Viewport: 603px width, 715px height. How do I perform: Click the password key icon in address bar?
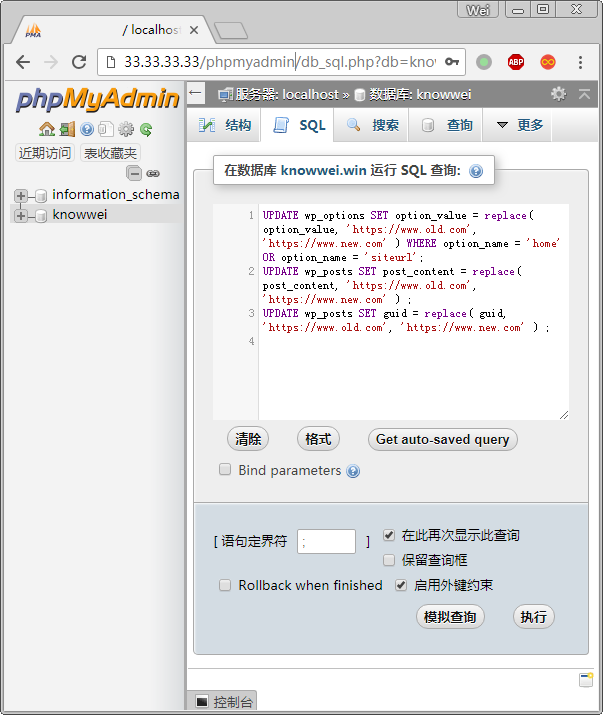click(452, 62)
